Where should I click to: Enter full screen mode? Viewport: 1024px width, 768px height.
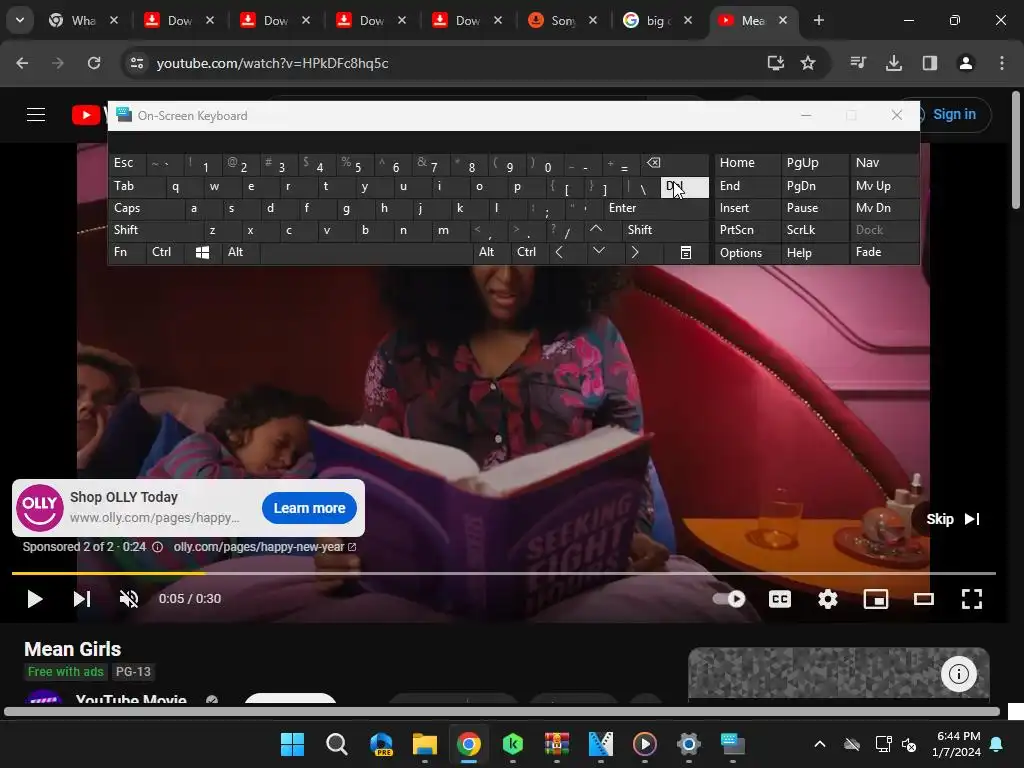(x=972, y=599)
